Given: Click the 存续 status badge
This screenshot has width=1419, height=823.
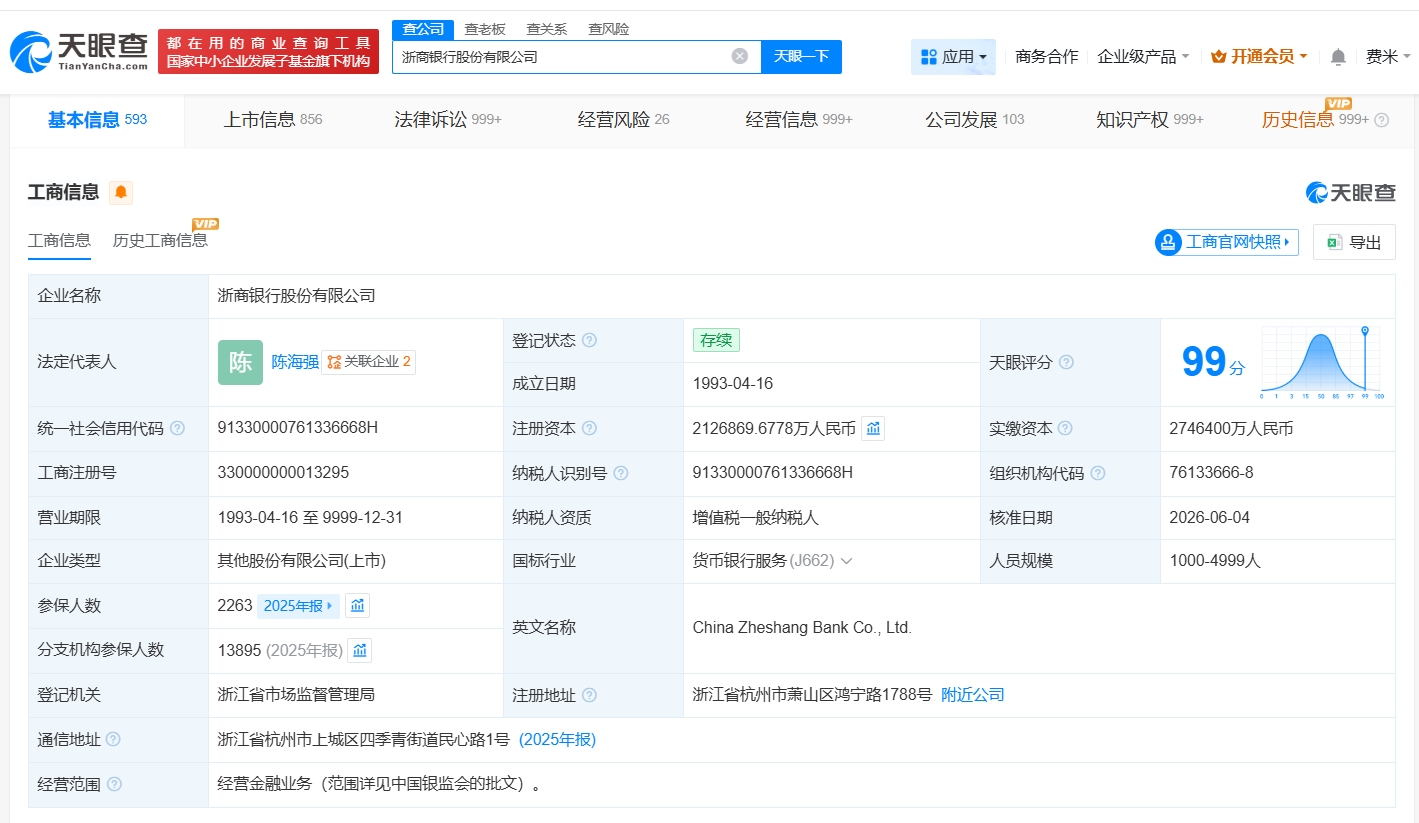Looking at the screenshot, I should [x=716, y=340].
